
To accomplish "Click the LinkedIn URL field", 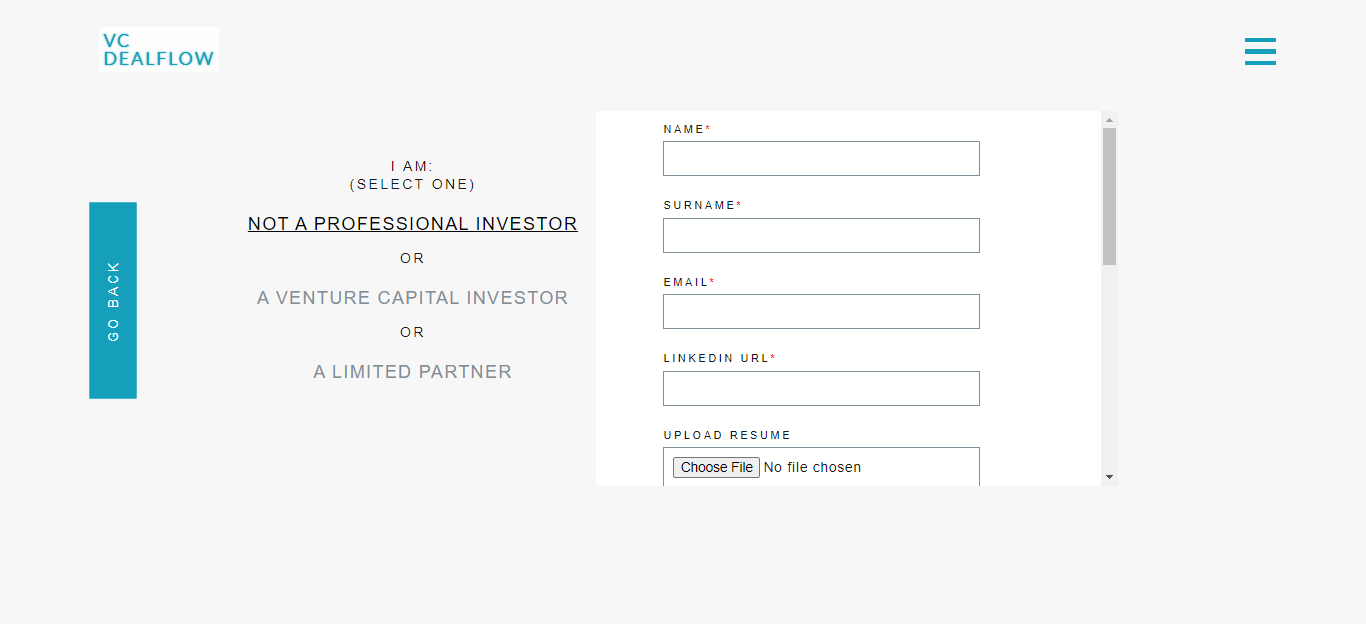I will 821,389.
